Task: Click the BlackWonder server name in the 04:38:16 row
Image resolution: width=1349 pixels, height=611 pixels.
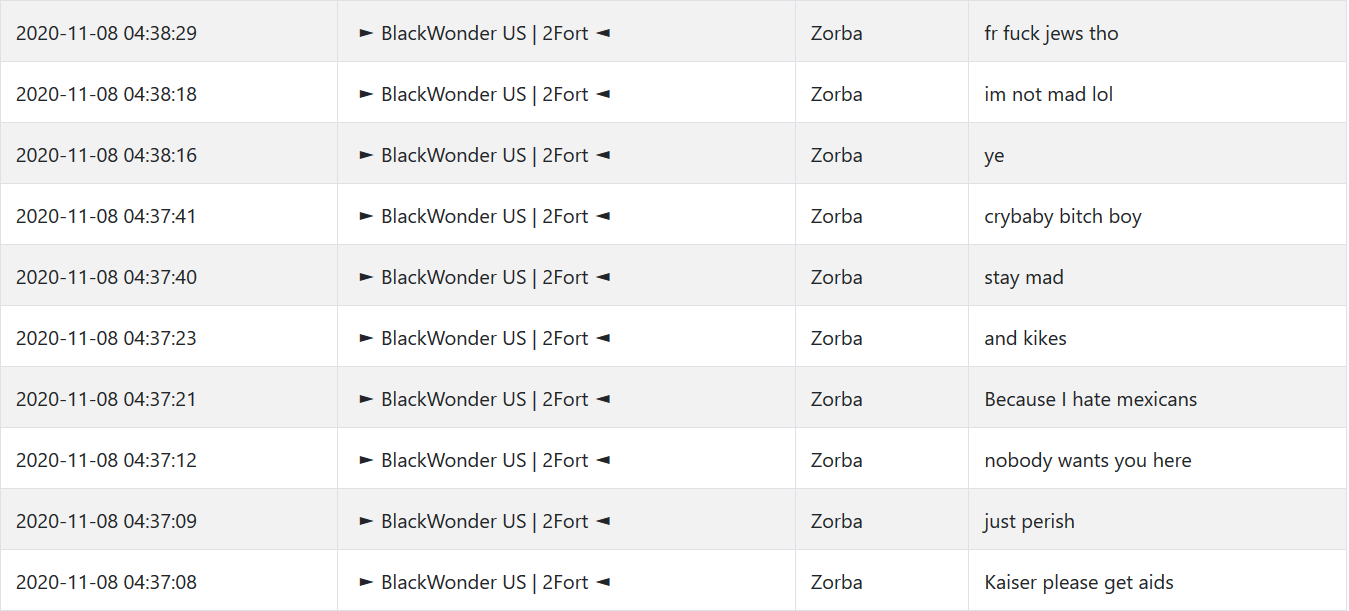Action: (484, 155)
